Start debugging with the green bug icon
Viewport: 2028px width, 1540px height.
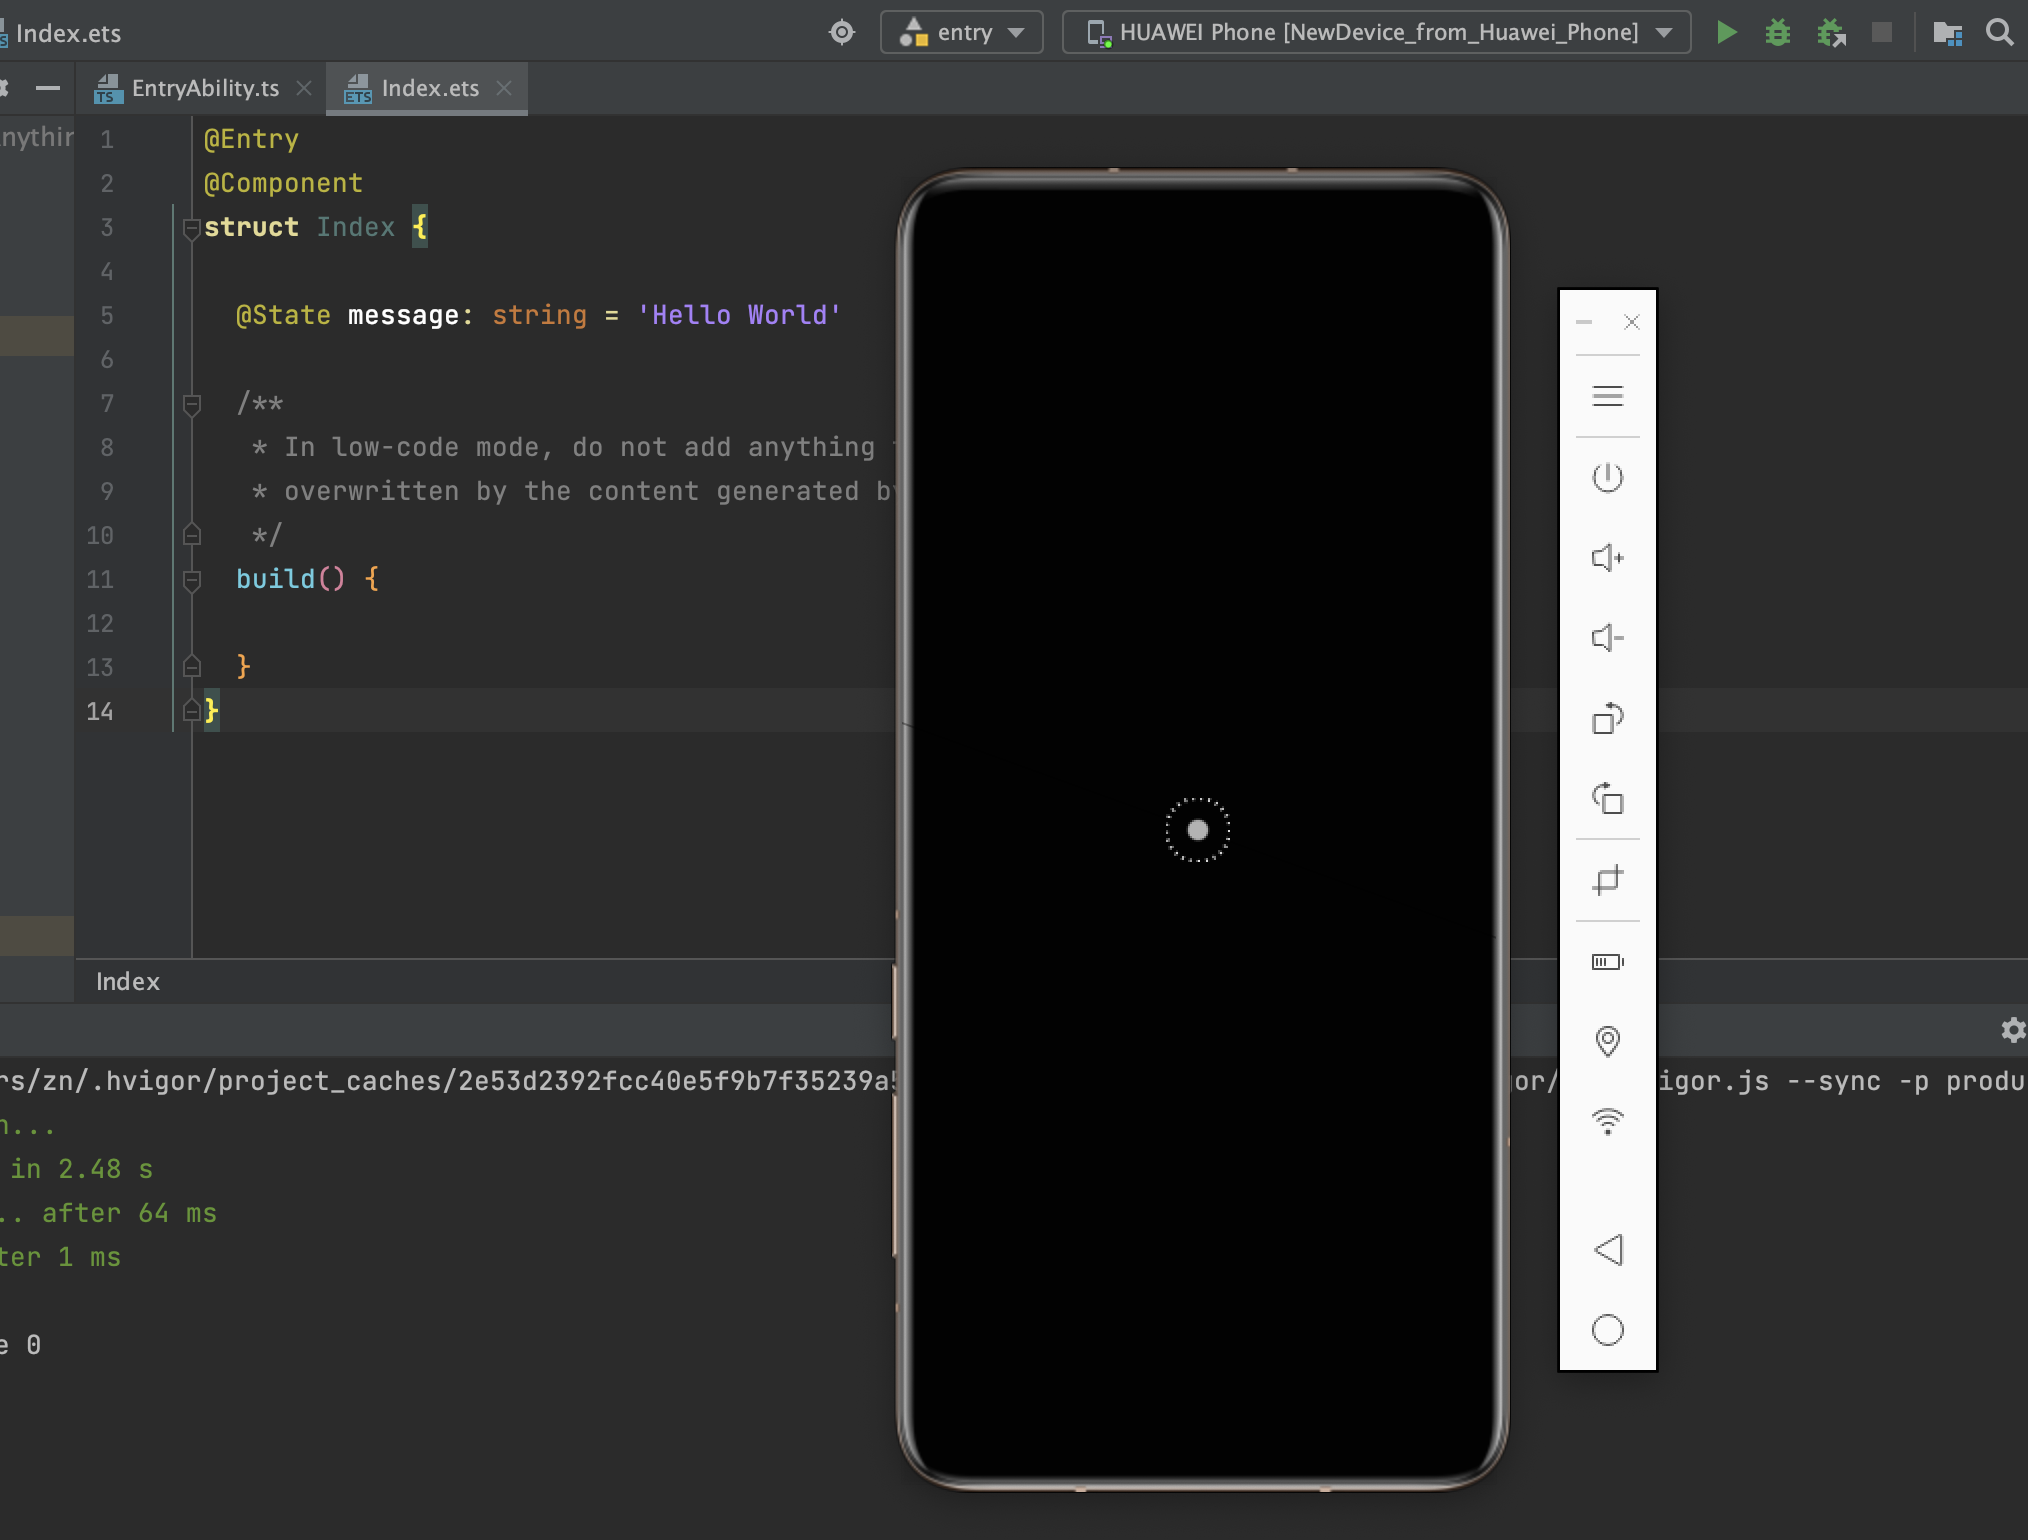click(1778, 32)
